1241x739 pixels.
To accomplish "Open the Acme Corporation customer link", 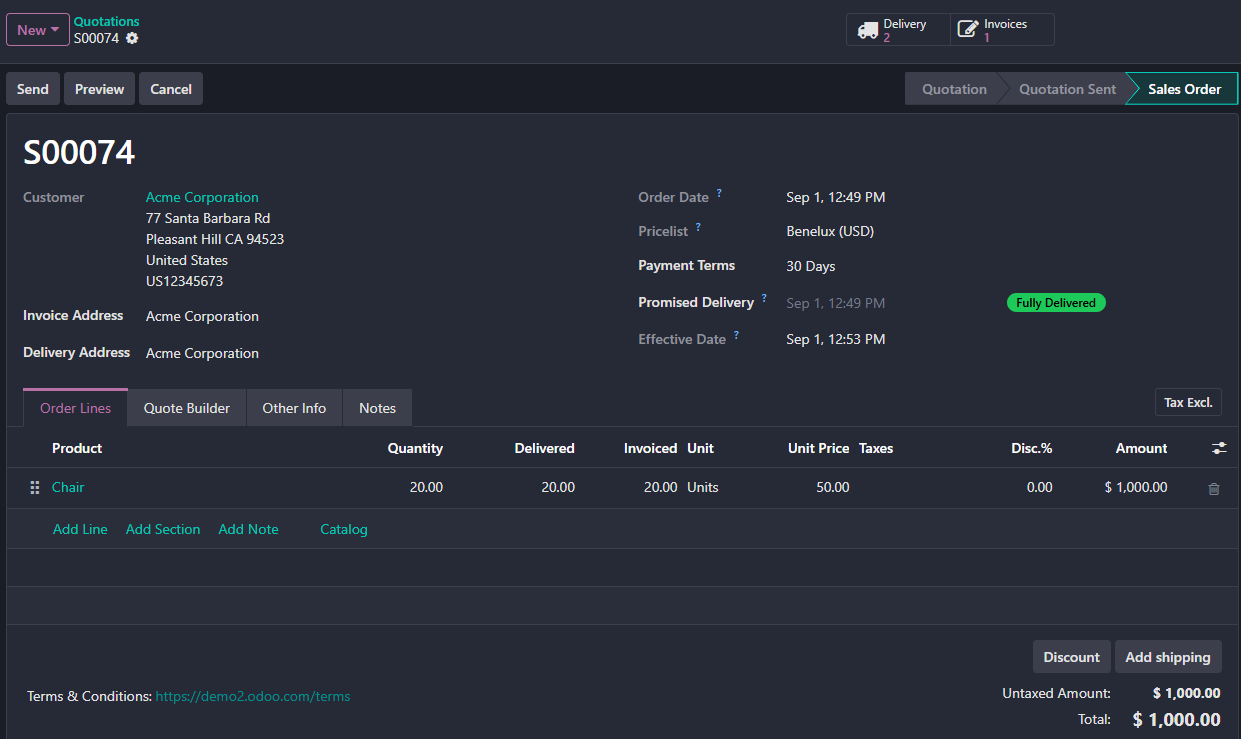I will tap(202, 197).
